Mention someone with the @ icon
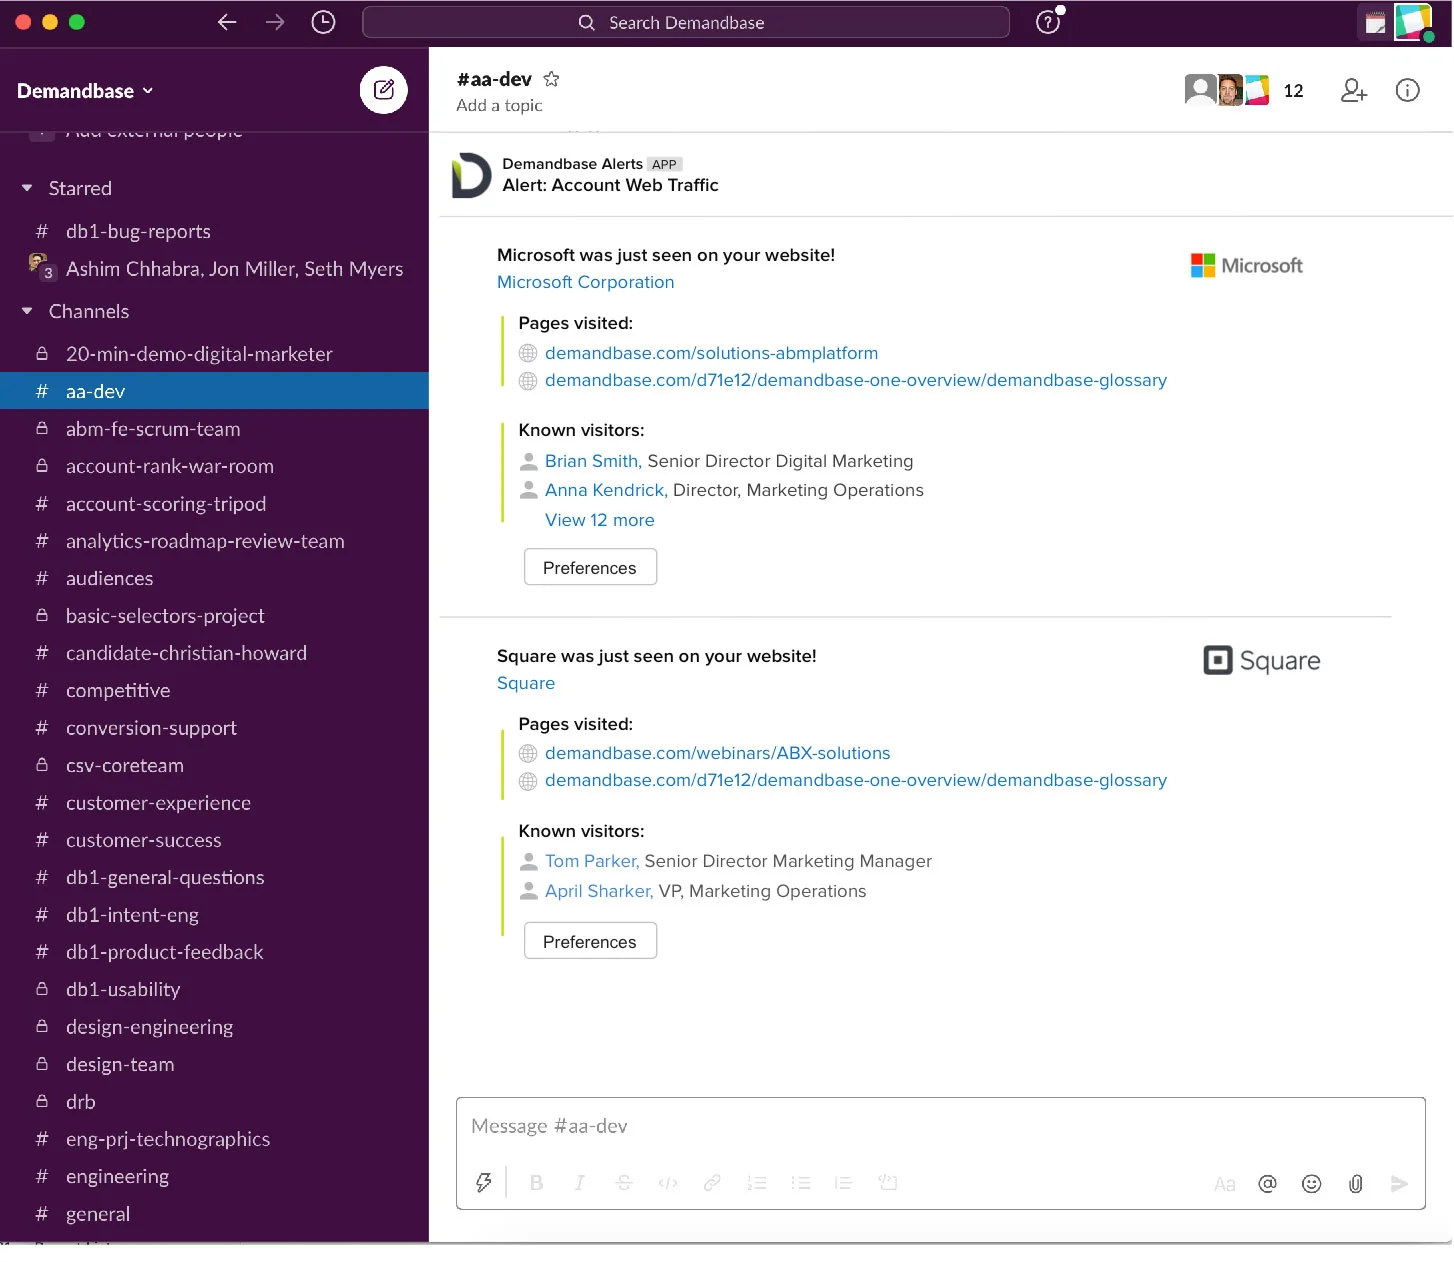This screenshot has width=1454, height=1262. [x=1267, y=1184]
